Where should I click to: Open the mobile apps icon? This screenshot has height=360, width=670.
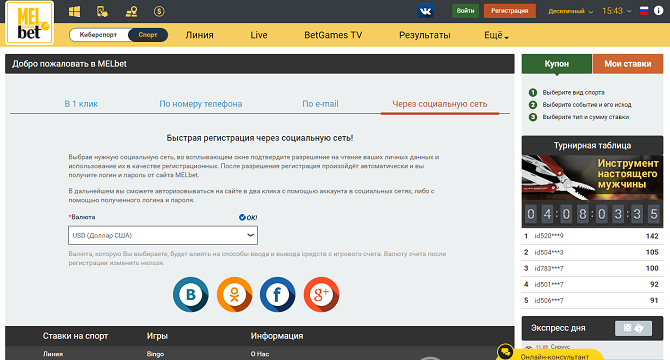103,12
